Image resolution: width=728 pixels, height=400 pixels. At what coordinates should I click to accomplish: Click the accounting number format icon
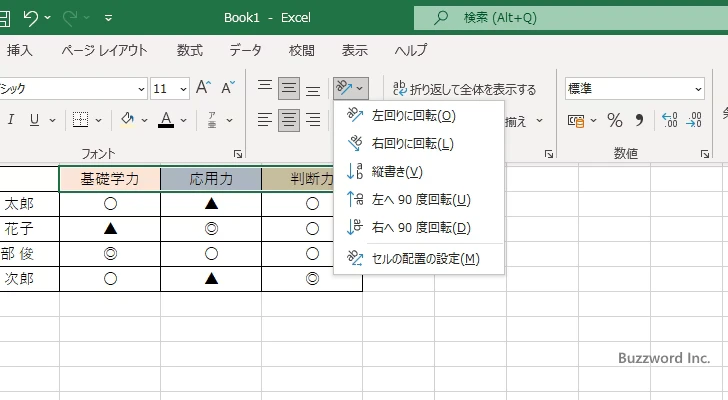[x=576, y=121]
